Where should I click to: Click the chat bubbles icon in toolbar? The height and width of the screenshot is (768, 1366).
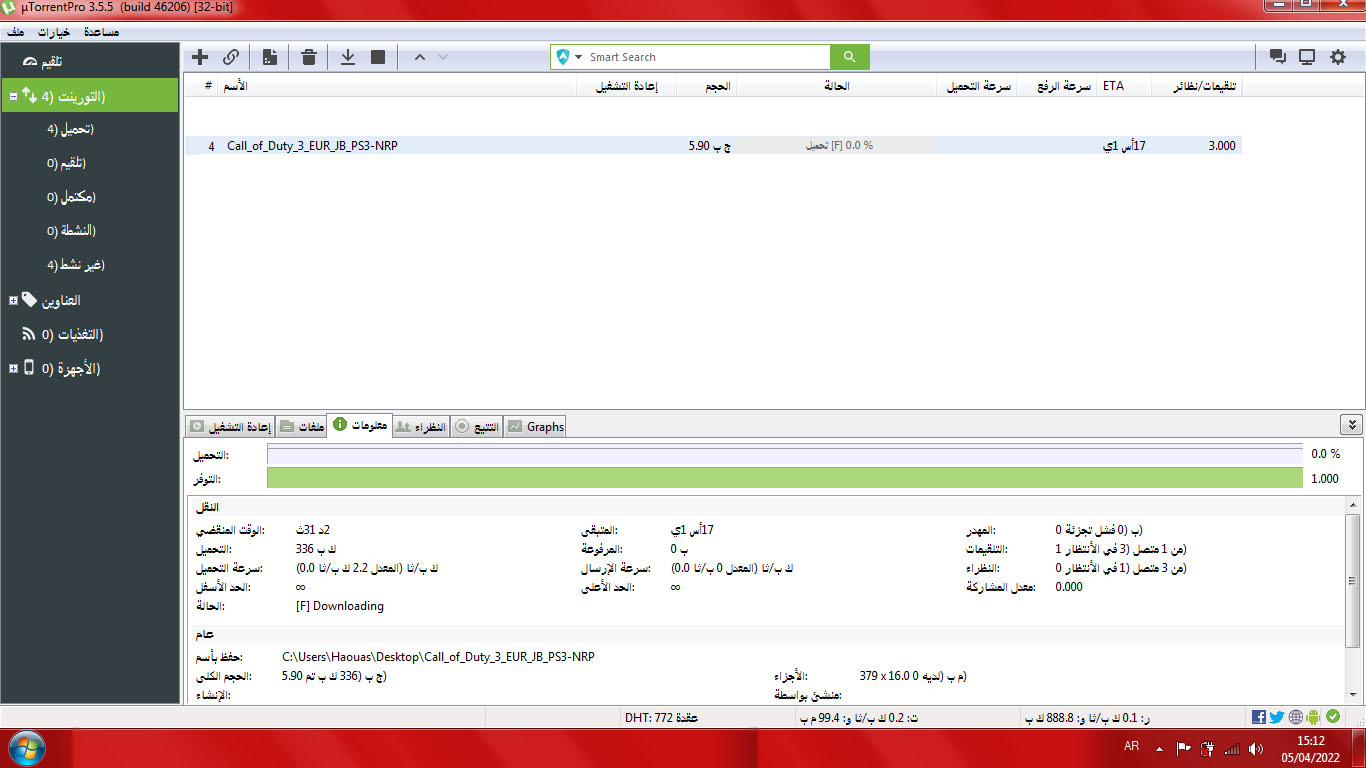1277,57
